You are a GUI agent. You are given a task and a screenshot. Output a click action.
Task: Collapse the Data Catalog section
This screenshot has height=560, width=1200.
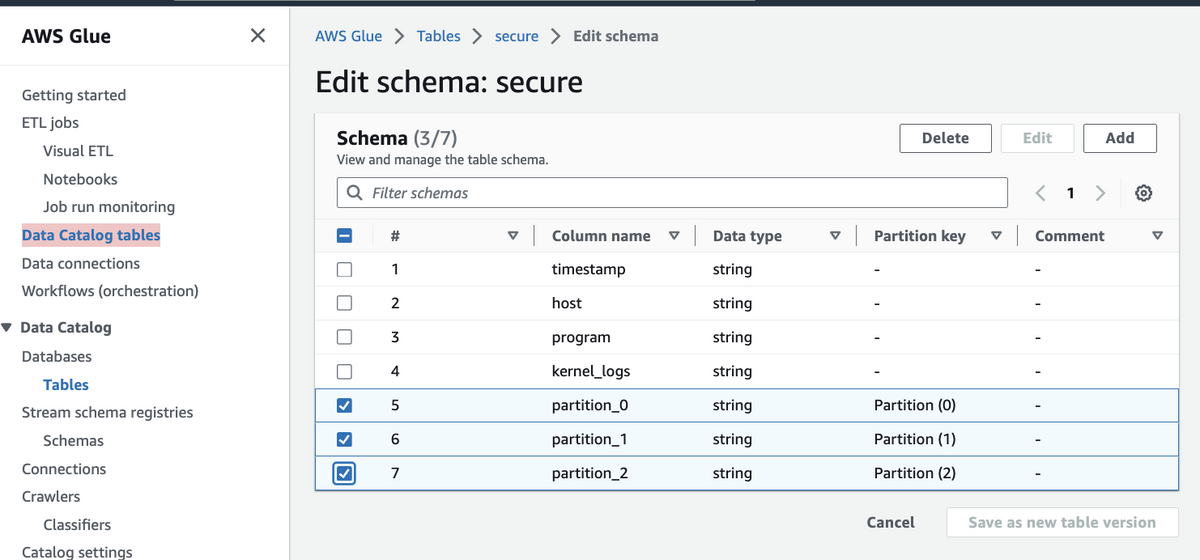(x=9, y=328)
